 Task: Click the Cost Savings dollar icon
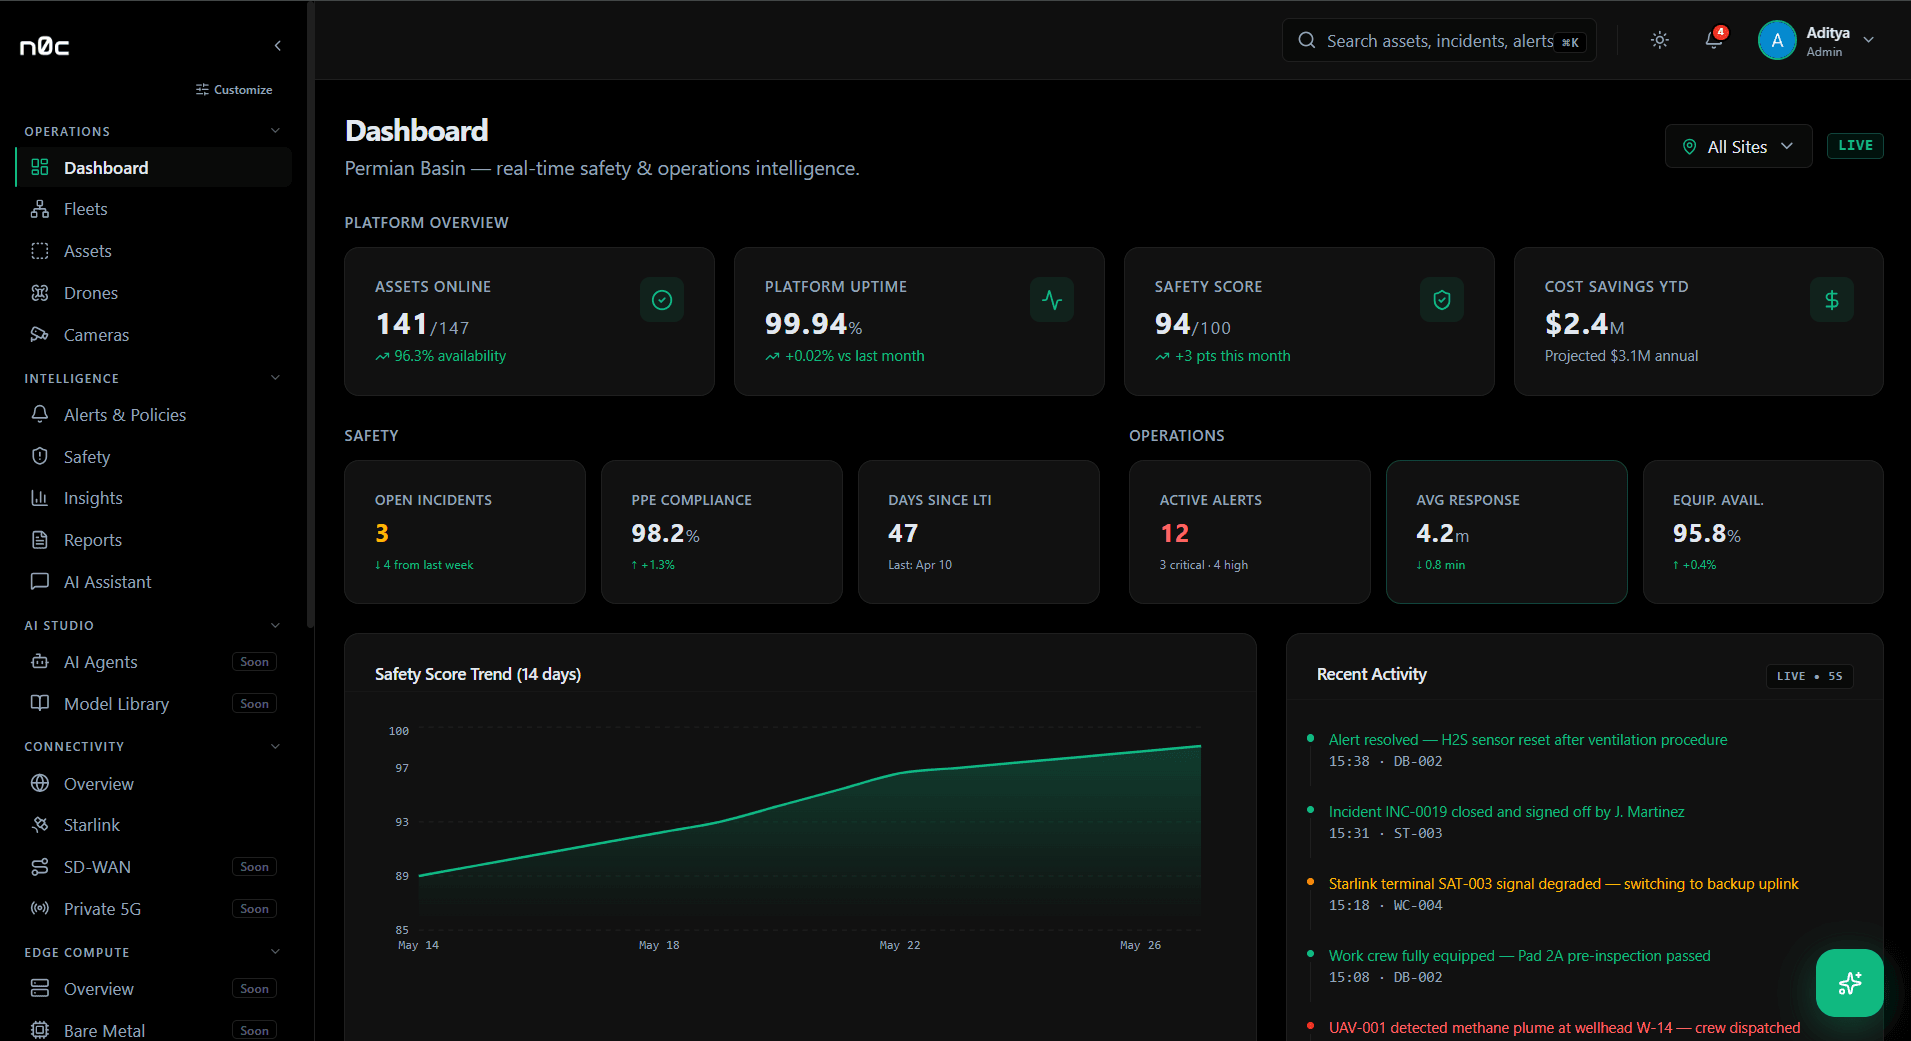1832,300
